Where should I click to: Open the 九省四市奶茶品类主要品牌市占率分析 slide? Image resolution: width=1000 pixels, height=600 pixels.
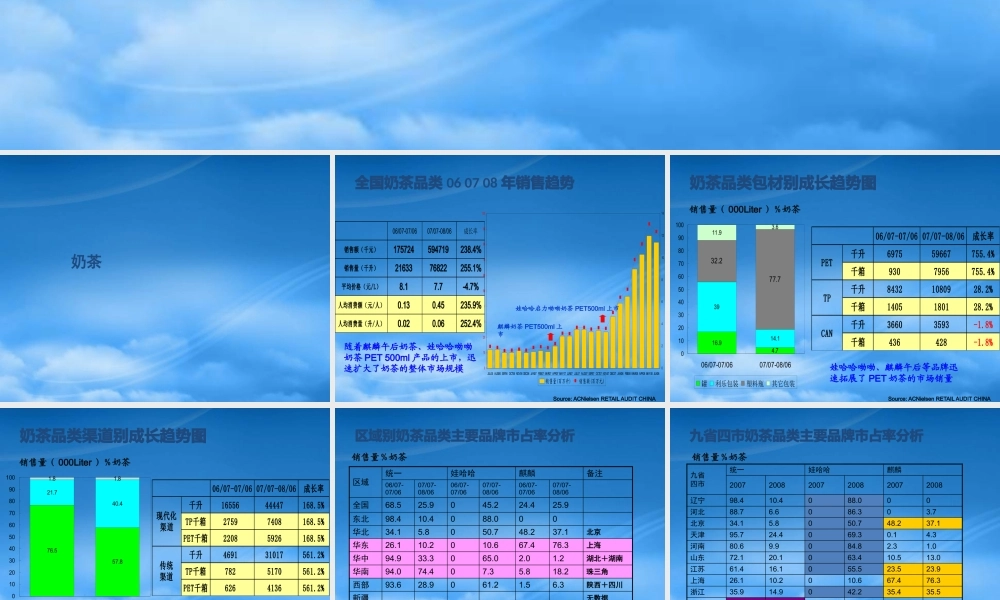pos(835,504)
